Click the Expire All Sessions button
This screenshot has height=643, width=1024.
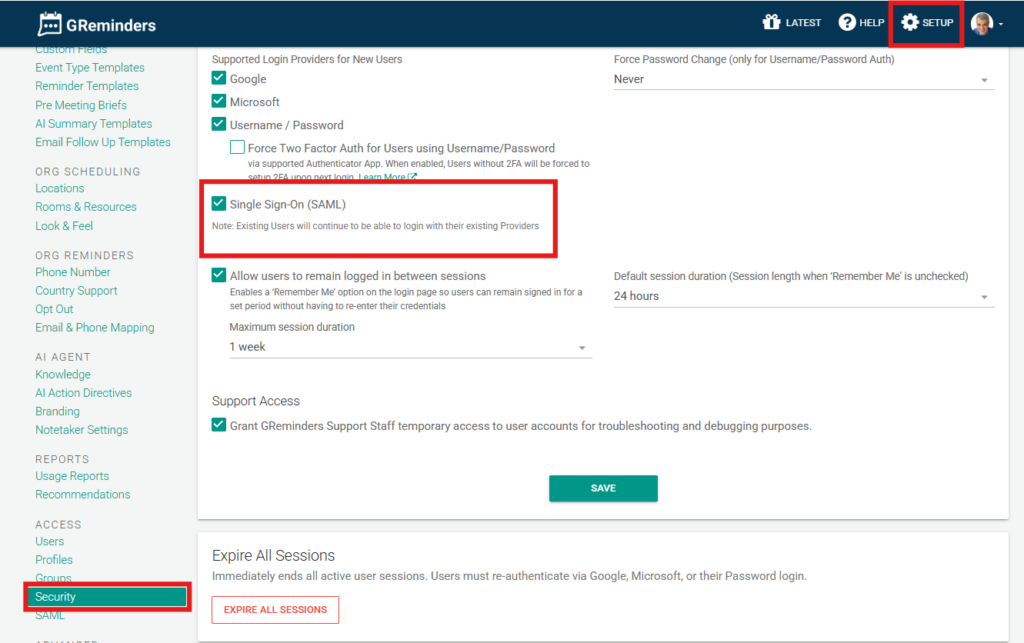click(275, 610)
